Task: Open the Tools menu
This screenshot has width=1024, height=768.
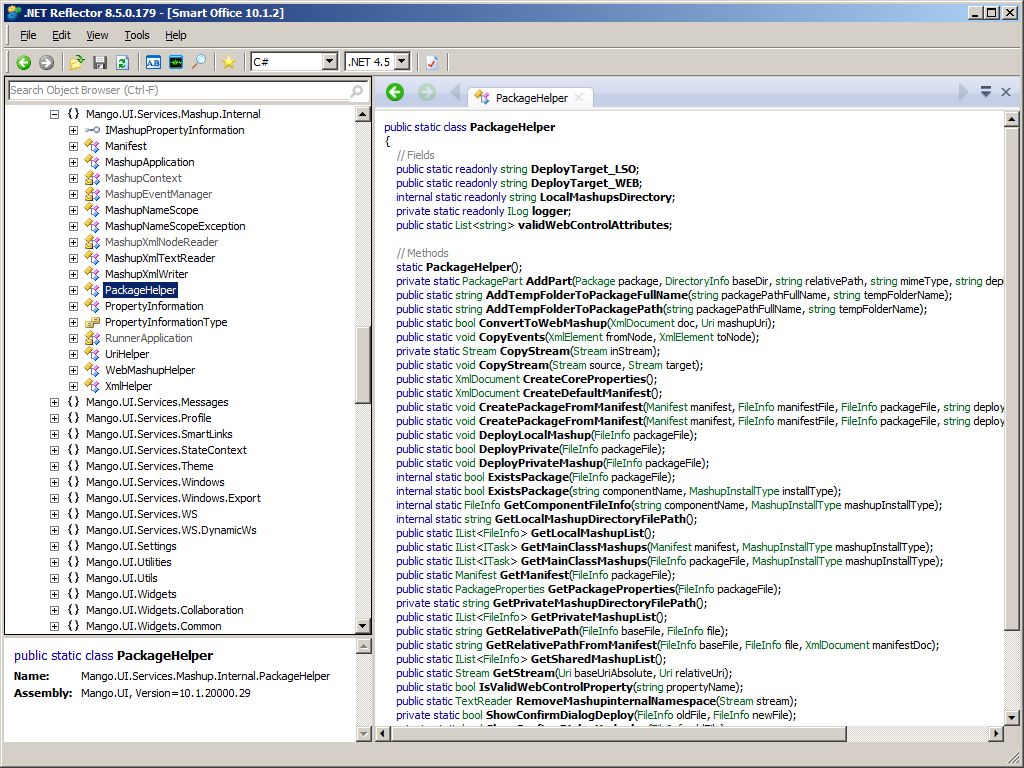Action: pyautogui.click(x=137, y=35)
